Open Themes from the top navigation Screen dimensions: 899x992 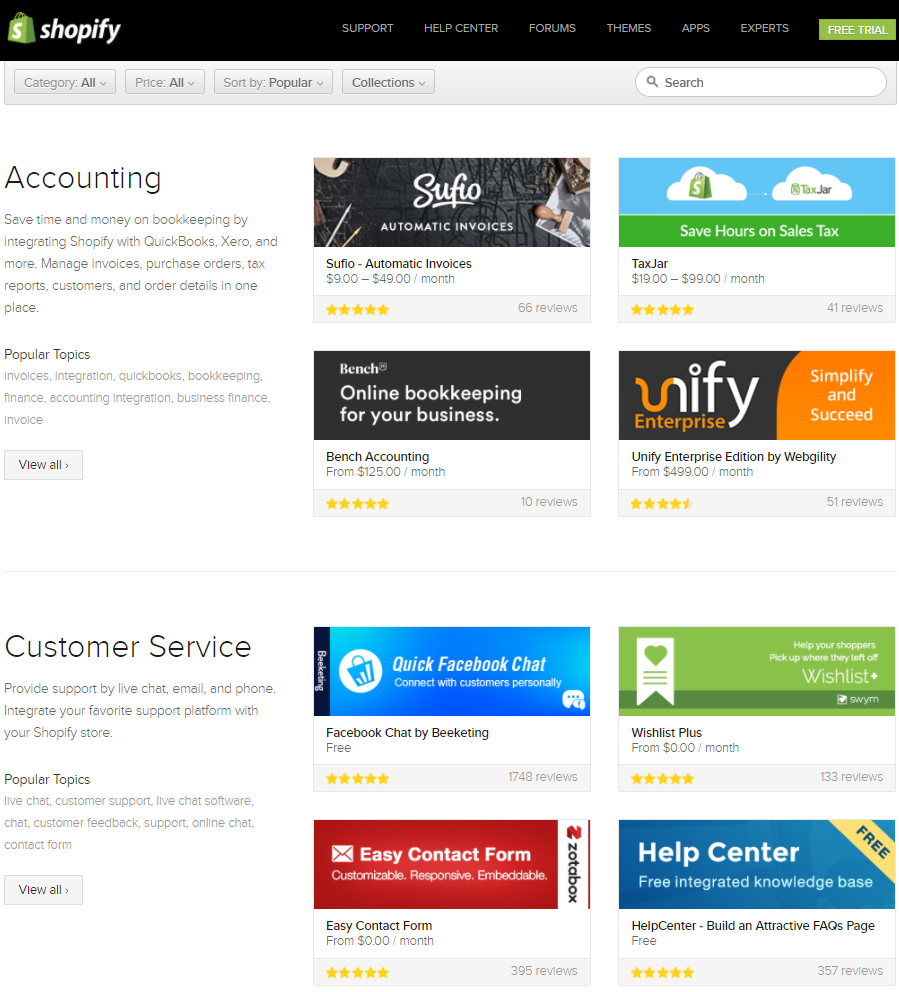point(629,28)
